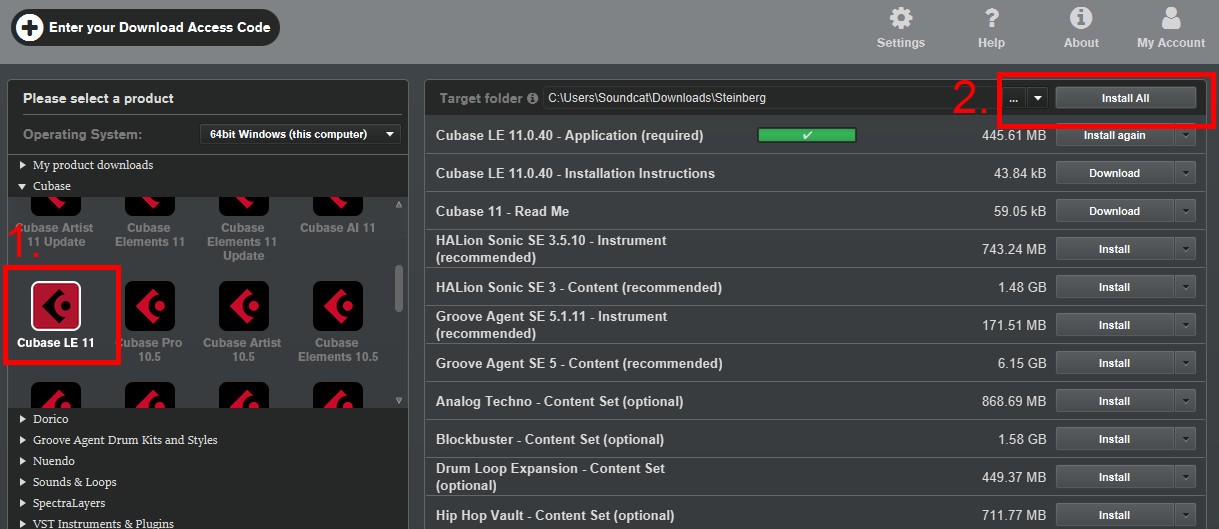
Task: Expand the SpectraLayers category
Action: point(23,503)
